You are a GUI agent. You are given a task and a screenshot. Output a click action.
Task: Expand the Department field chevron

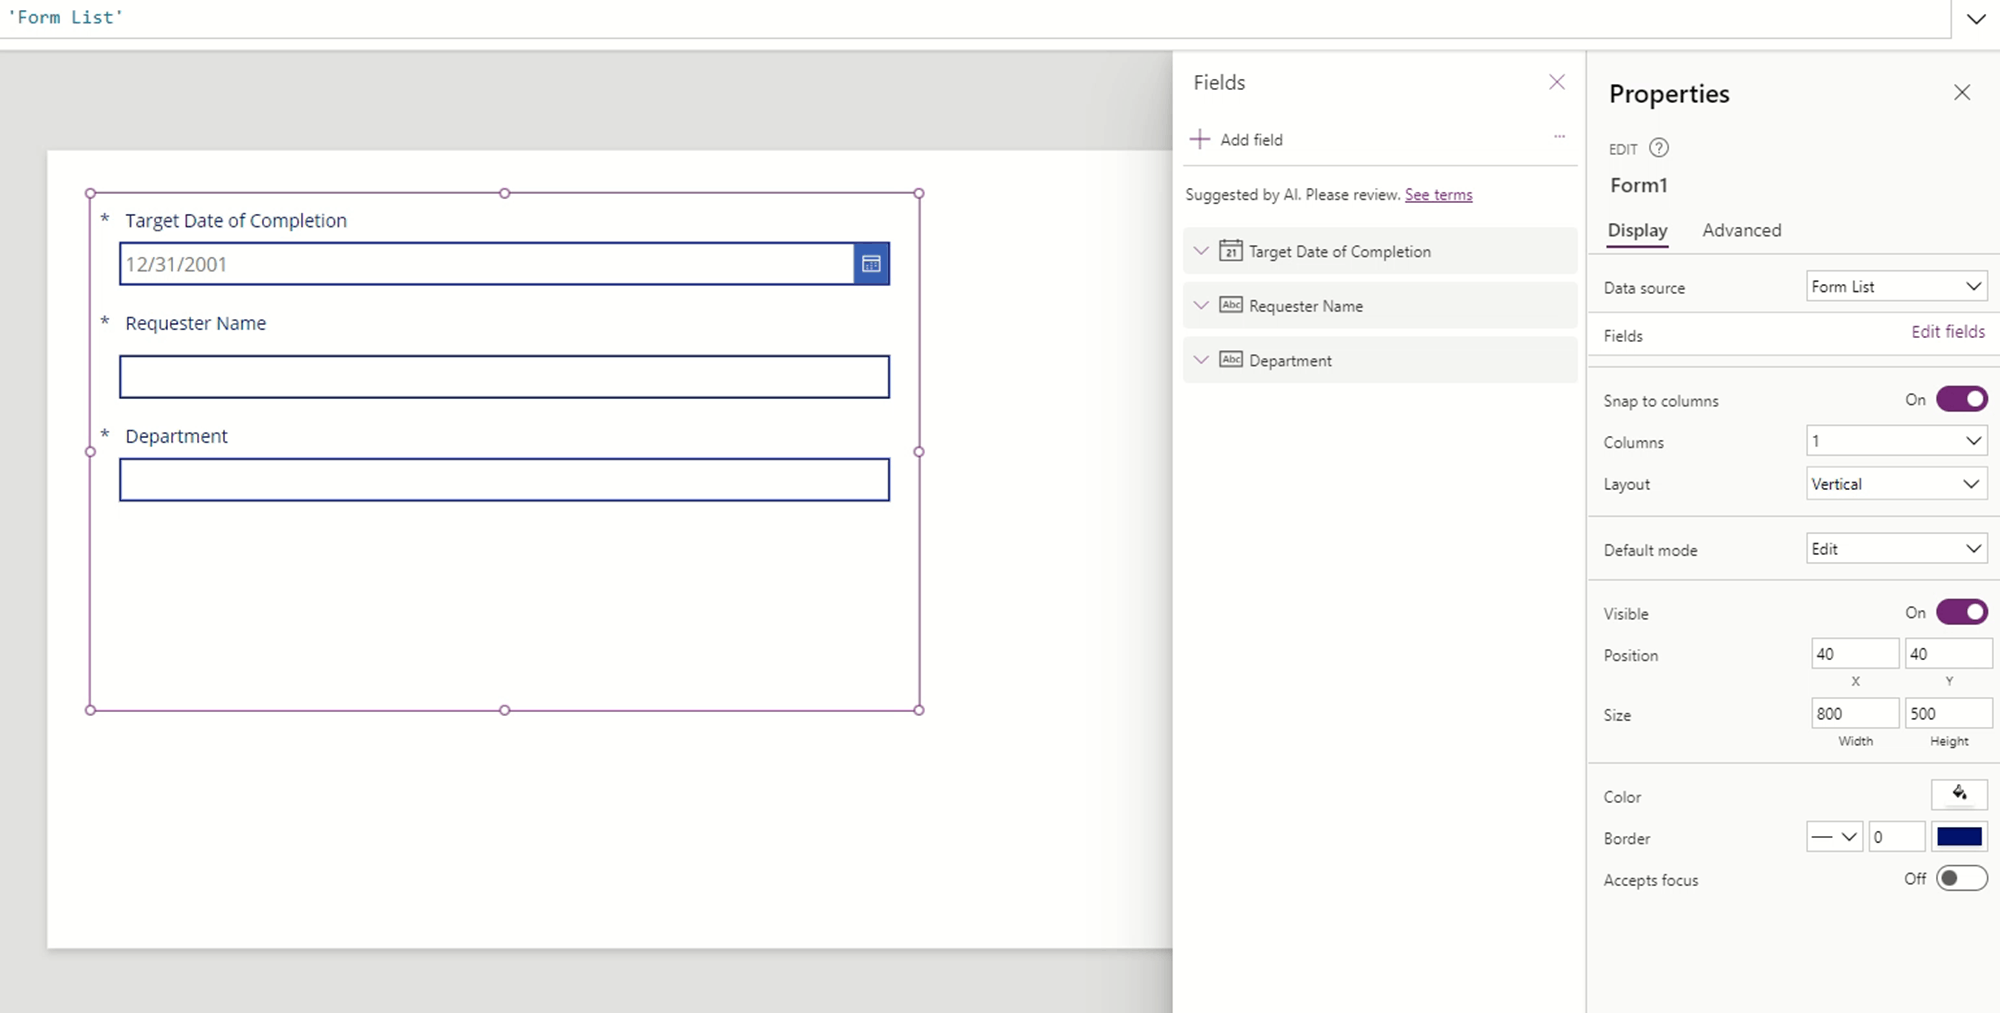click(1202, 360)
